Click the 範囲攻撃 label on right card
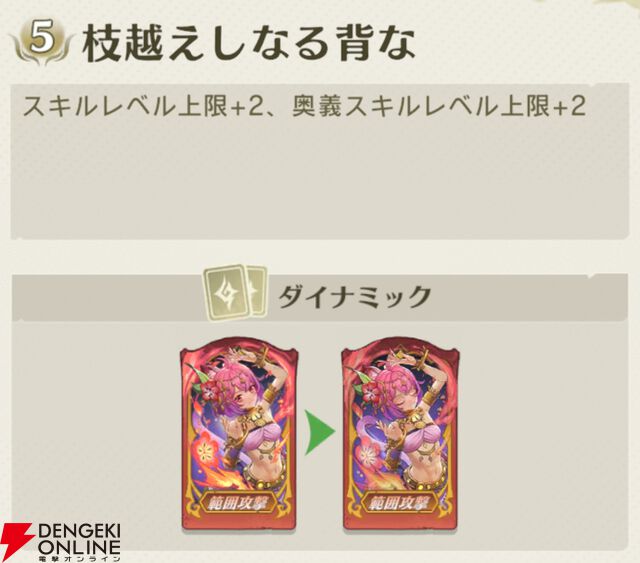 tap(400, 502)
